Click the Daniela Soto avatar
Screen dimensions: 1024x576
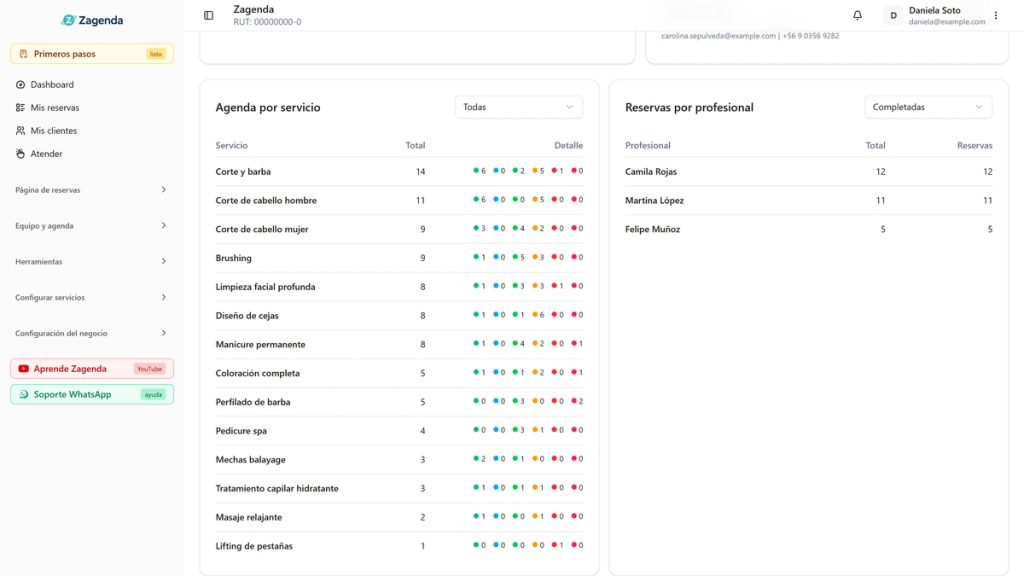click(893, 15)
